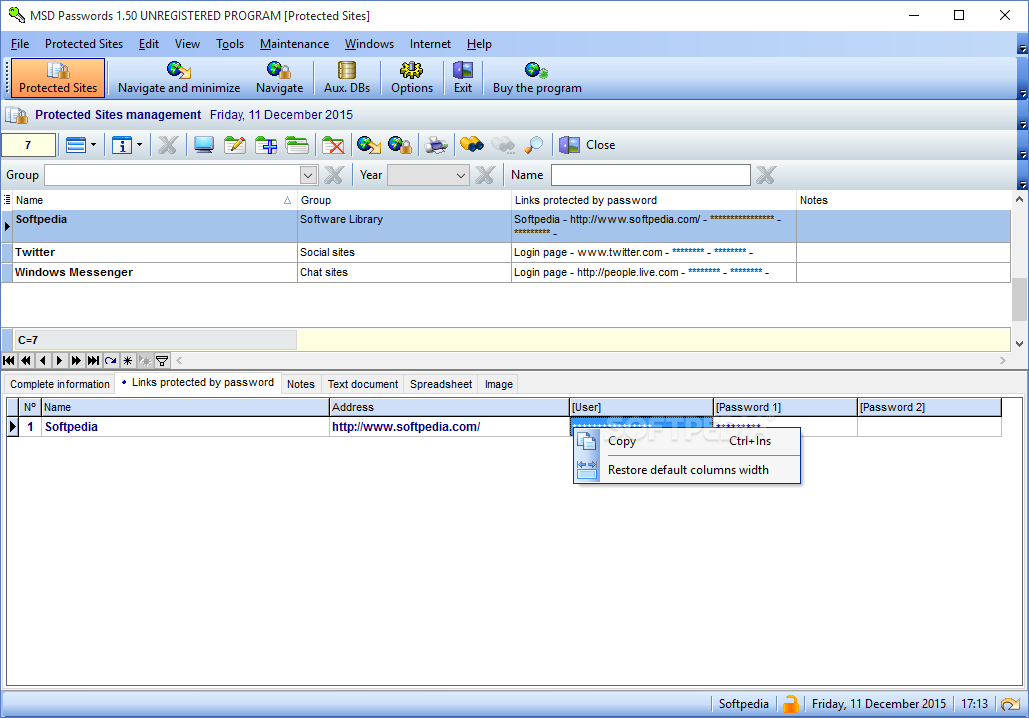1029x718 pixels.
Task: Click add new record plus folder icon
Action: pos(266,145)
